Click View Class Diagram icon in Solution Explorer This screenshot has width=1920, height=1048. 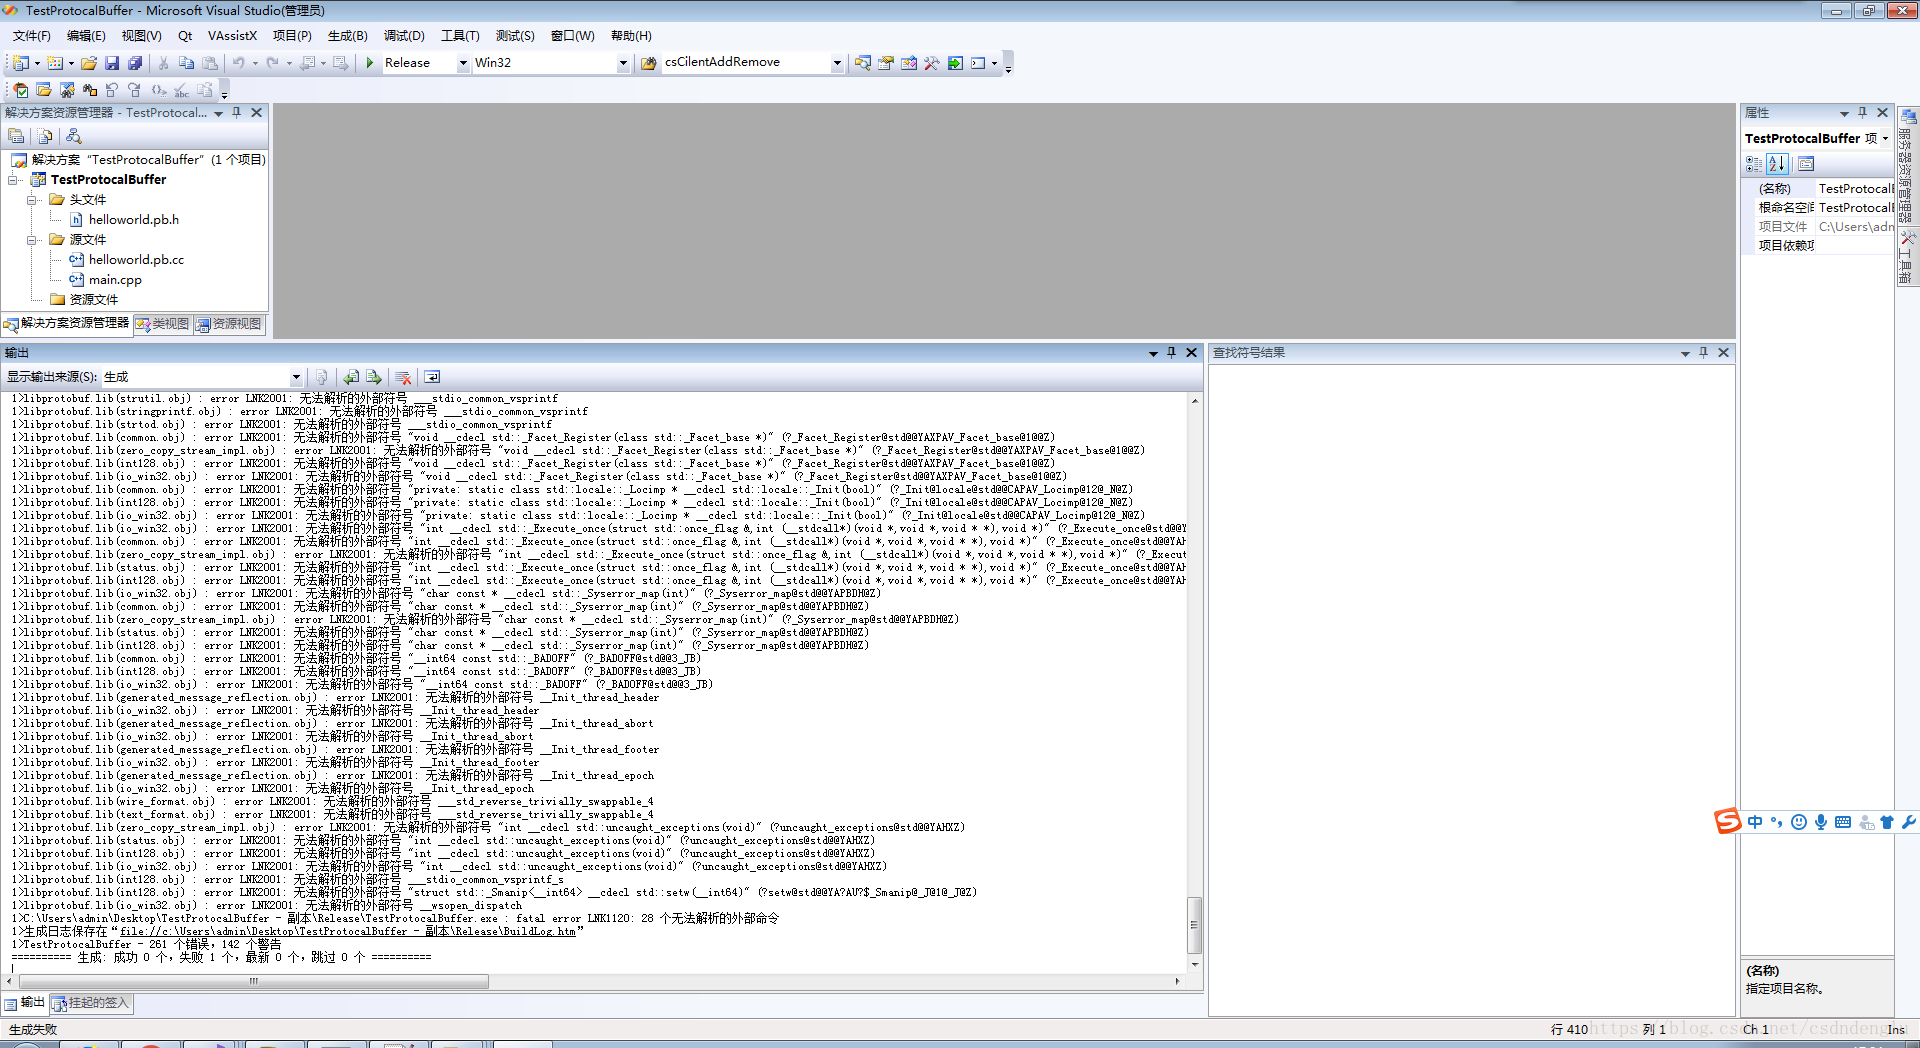coord(73,136)
